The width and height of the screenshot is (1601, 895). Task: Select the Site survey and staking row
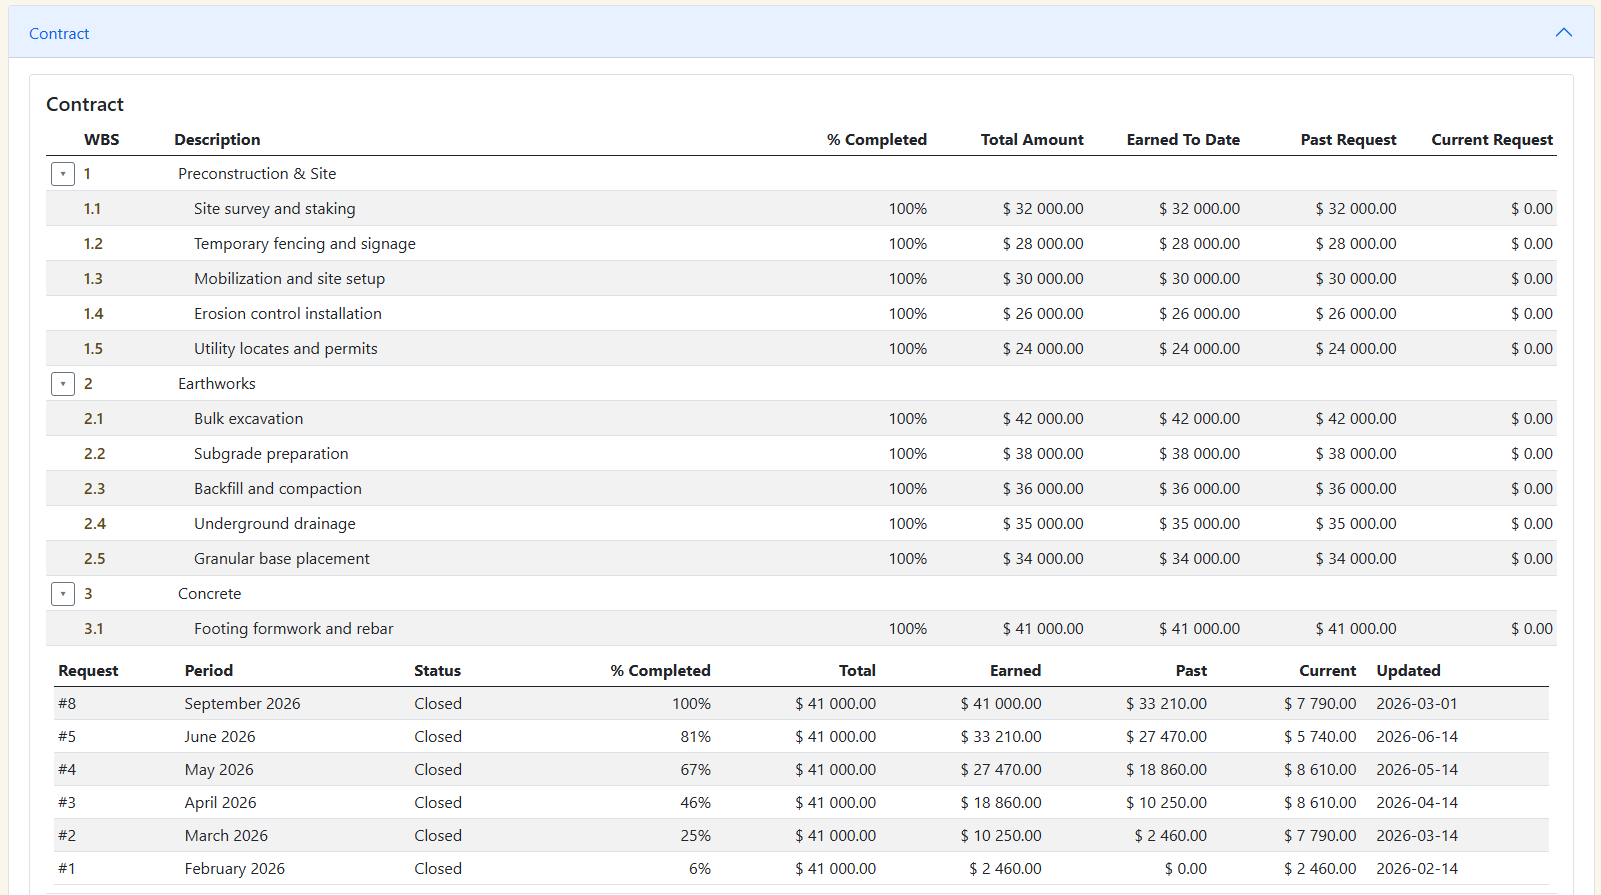click(274, 209)
